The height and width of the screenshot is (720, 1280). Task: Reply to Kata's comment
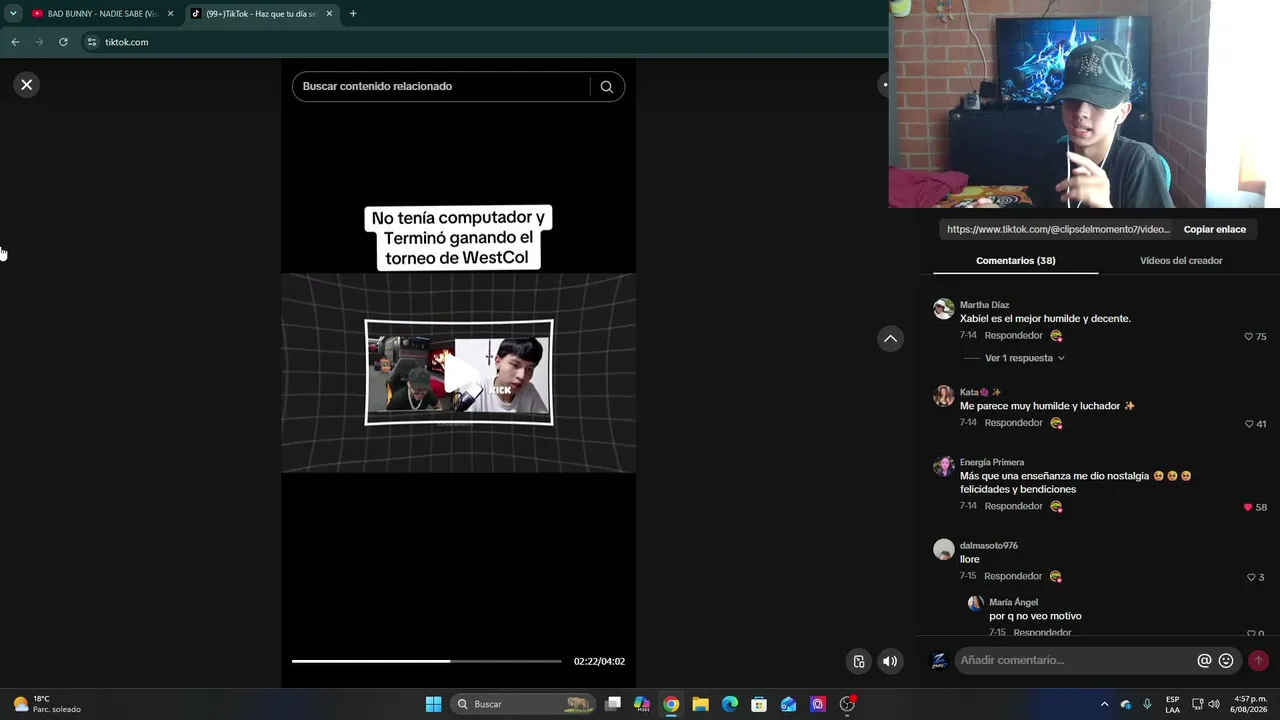pos(1013,423)
